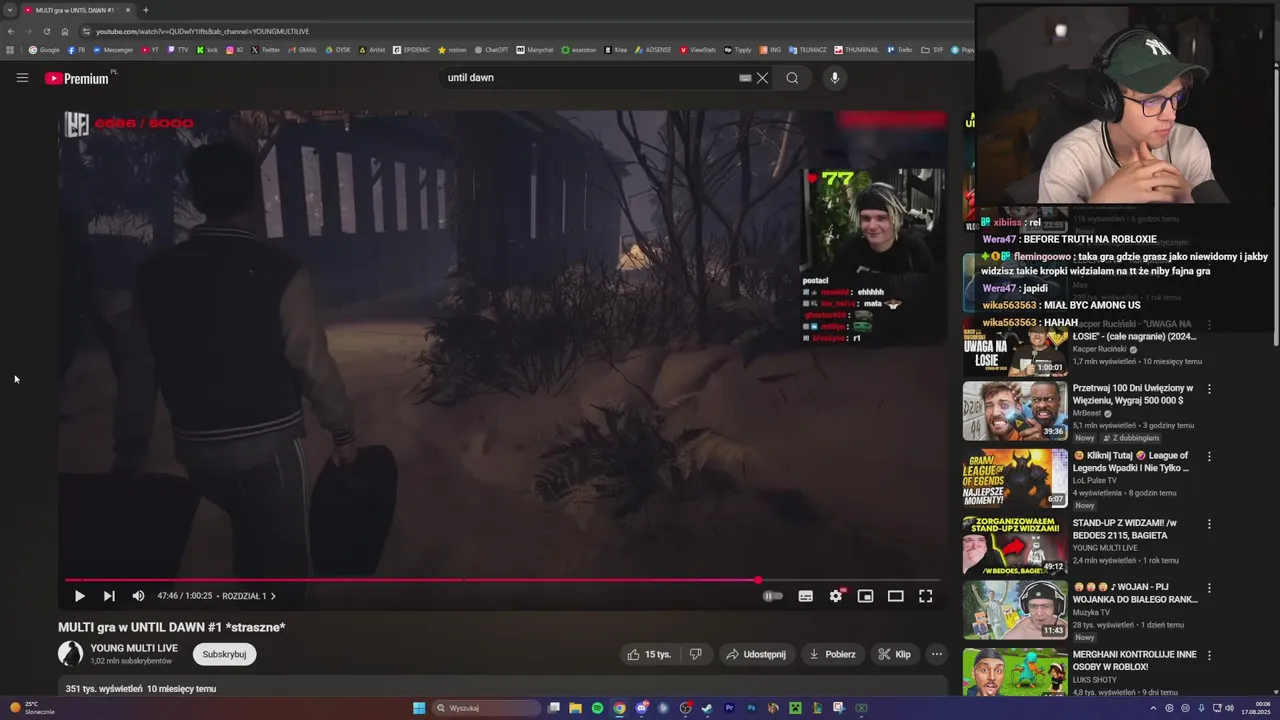Create a clip with Klip button
The width and height of the screenshot is (1280, 720).
click(x=894, y=654)
